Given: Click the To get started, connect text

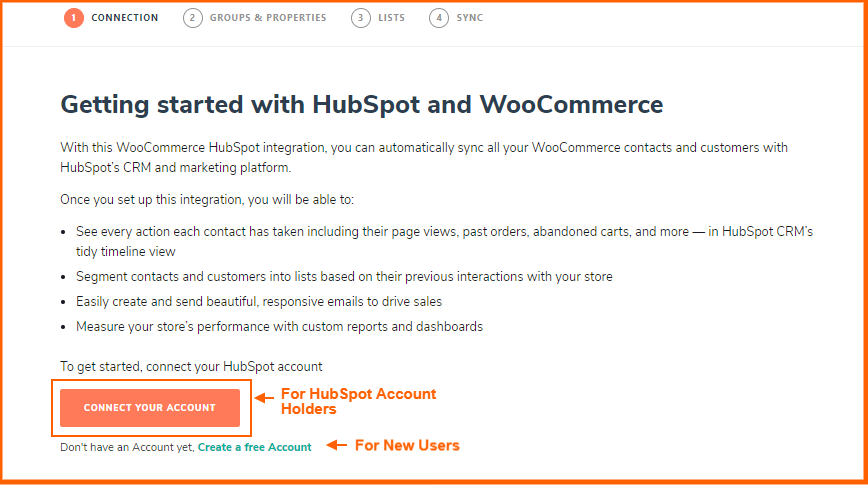Looking at the screenshot, I should pos(191,367).
